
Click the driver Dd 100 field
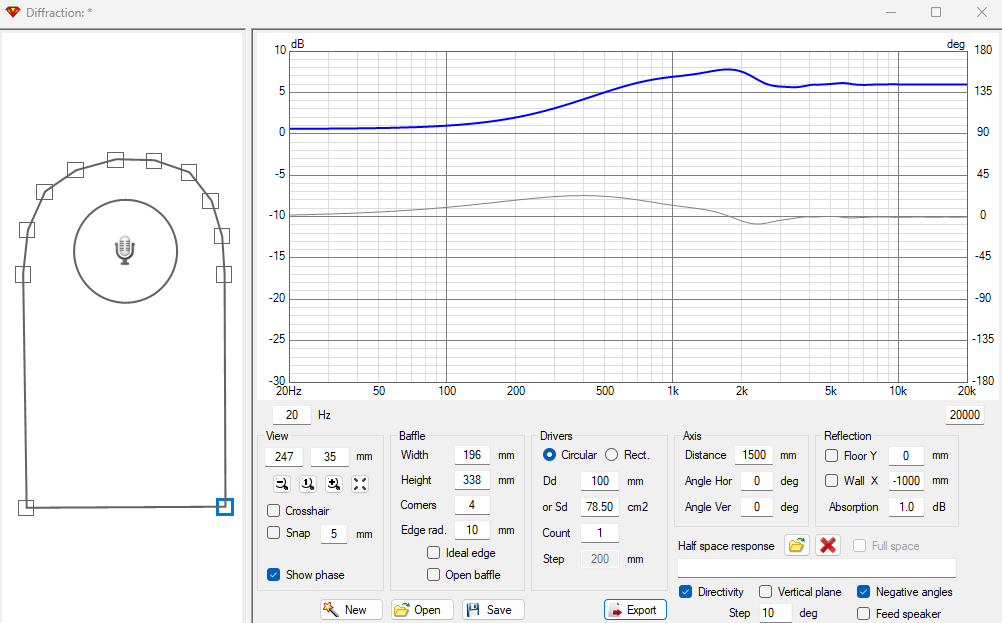click(600, 481)
